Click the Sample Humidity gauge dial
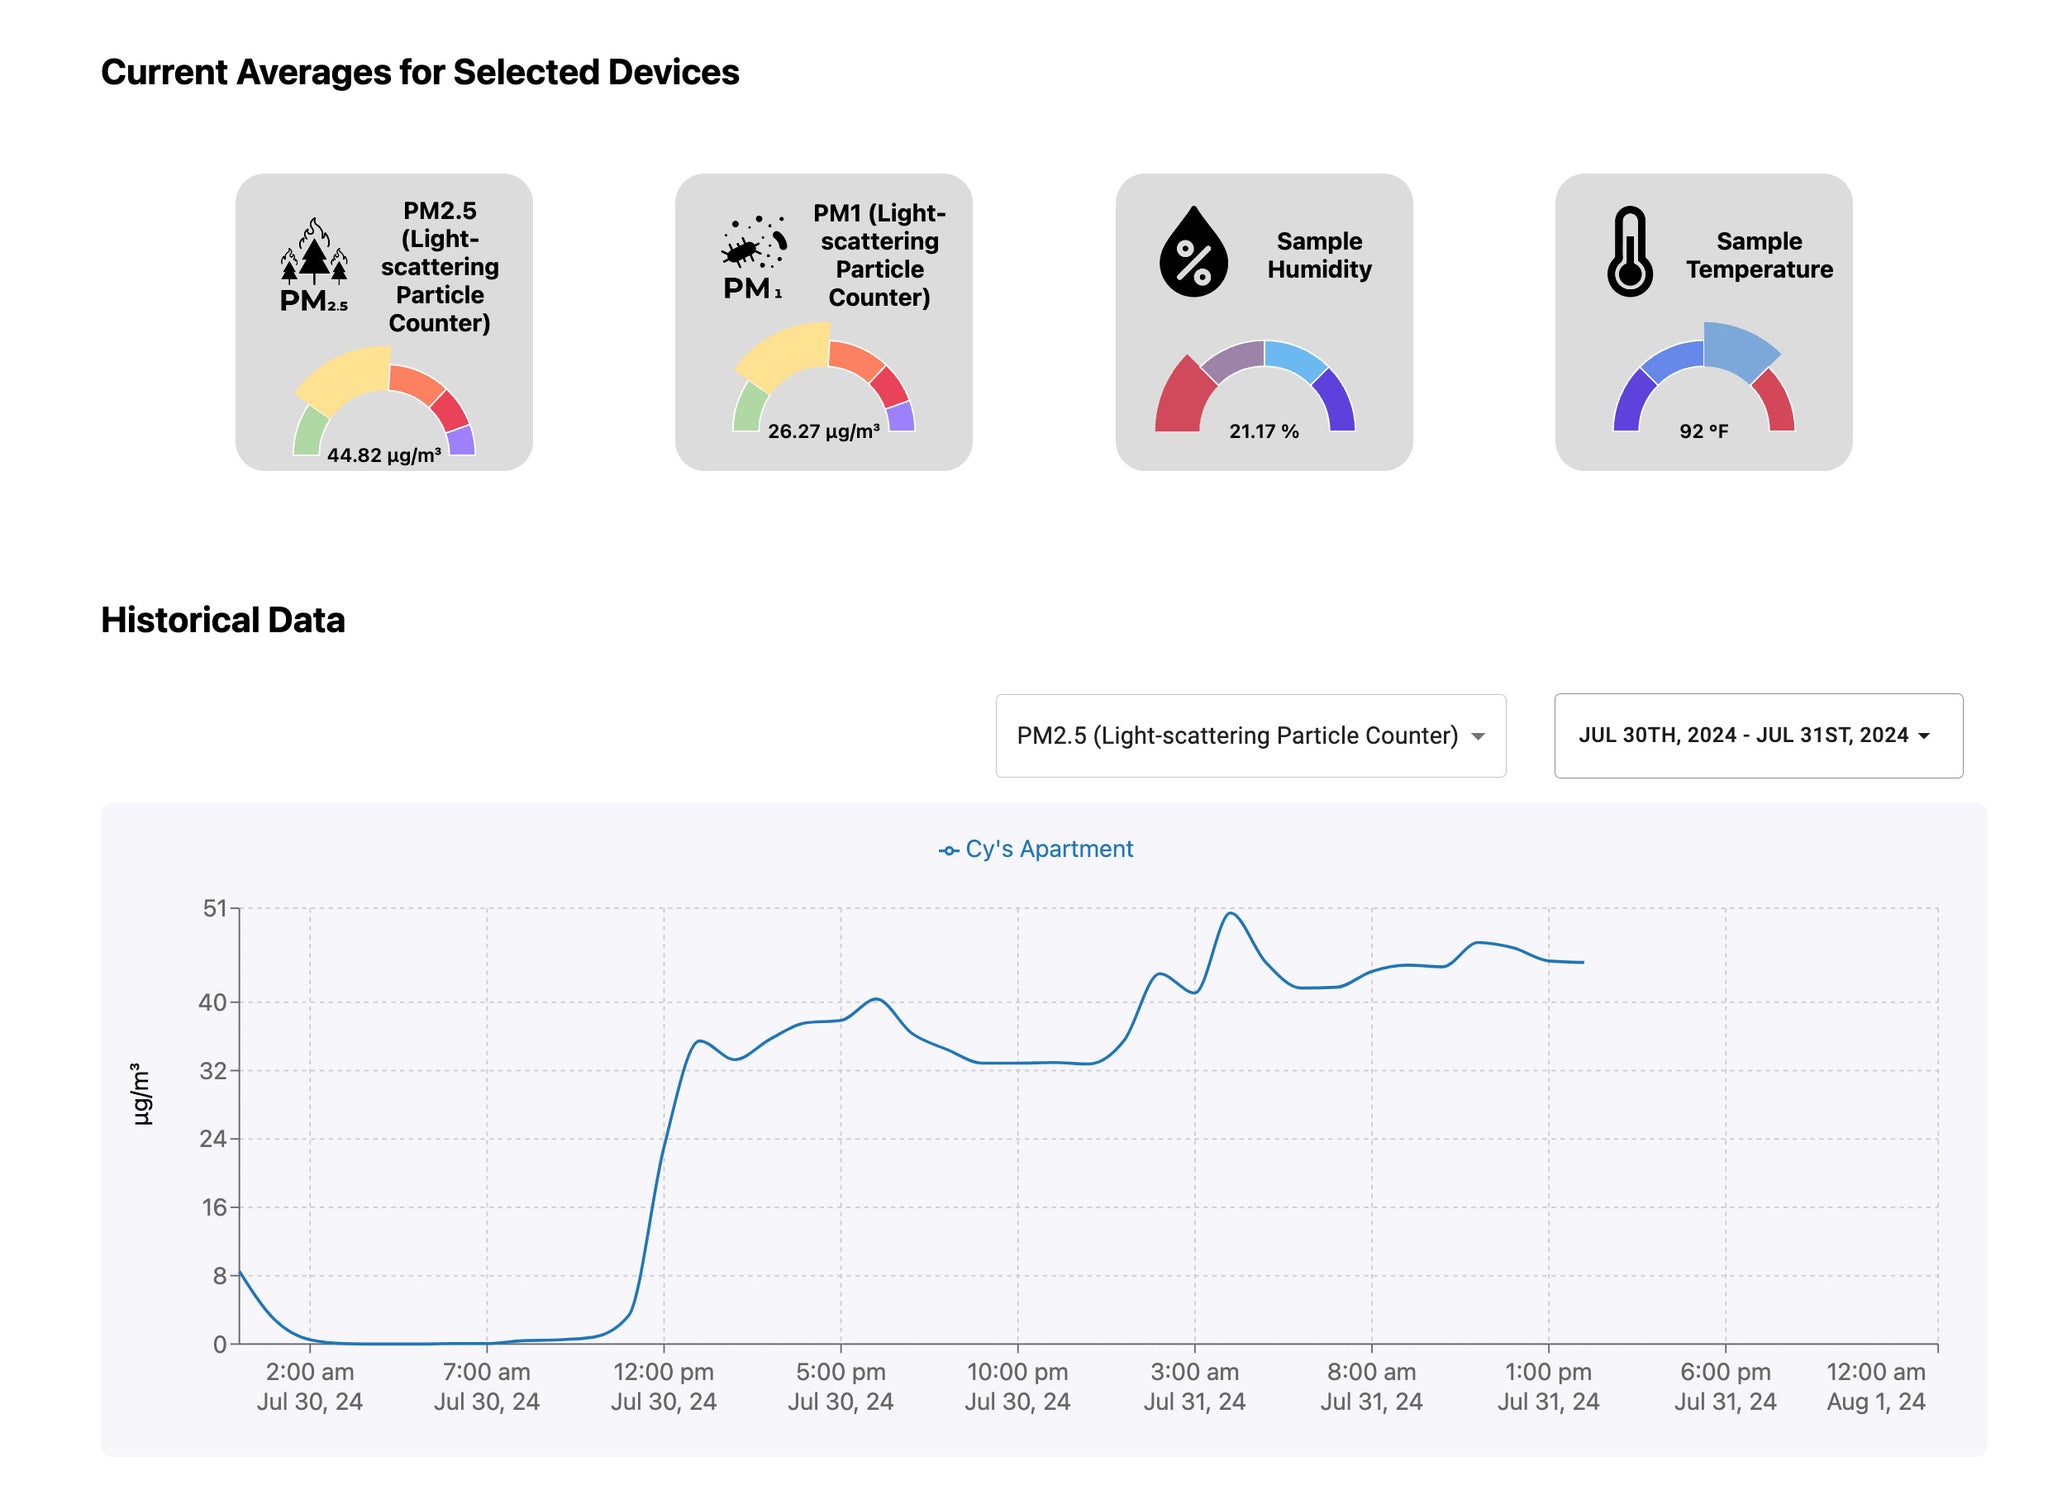The image size is (2048, 1509). tap(1263, 388)
